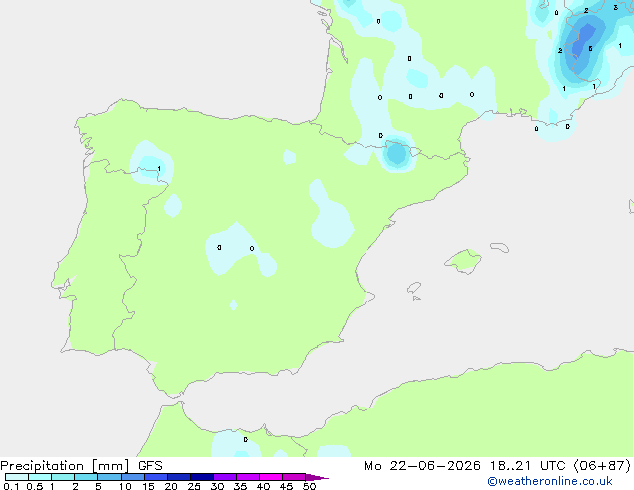634x490 pixels.
Task: Click the '25' legend label
Action: point(194,486)
